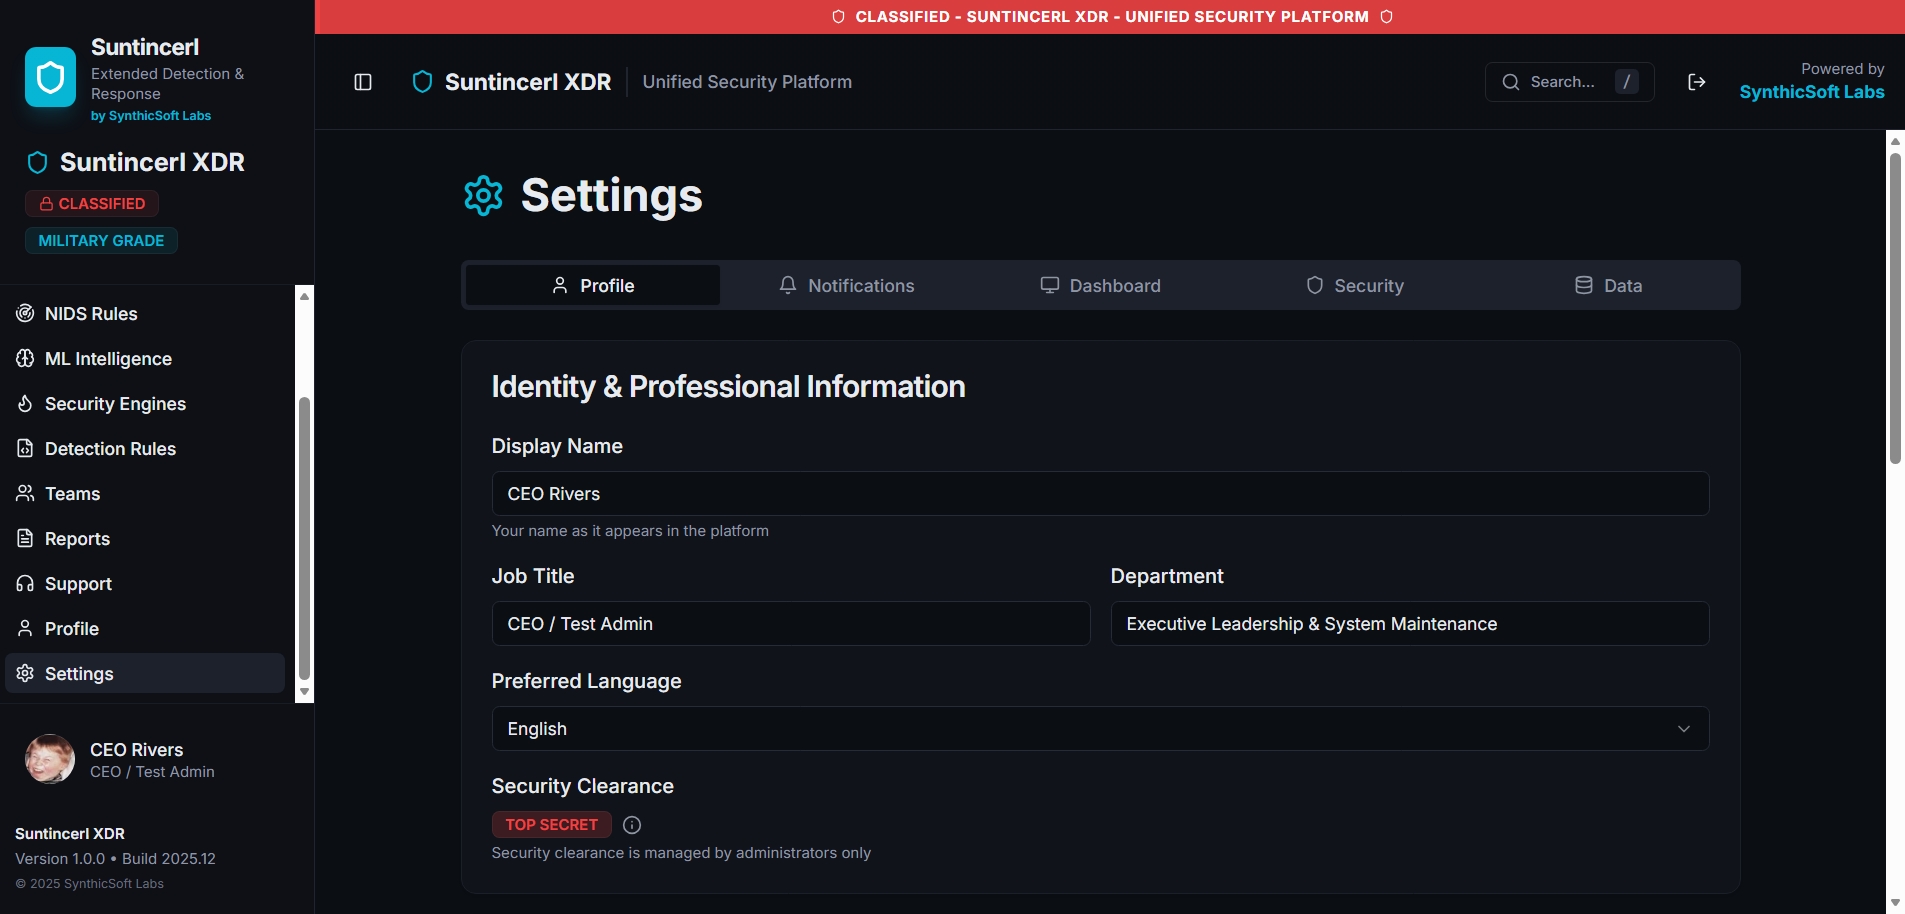Click the Support headset icon

(25, 584)
